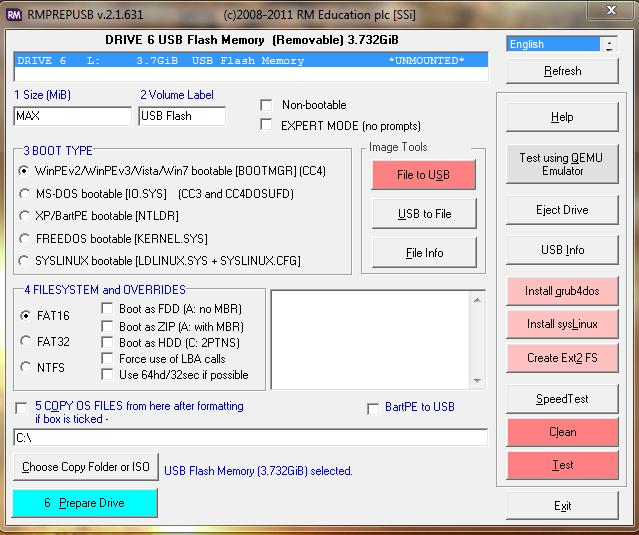Click Choose Copy Folder or ISO

pyautogui.click(x=85, y=467)
